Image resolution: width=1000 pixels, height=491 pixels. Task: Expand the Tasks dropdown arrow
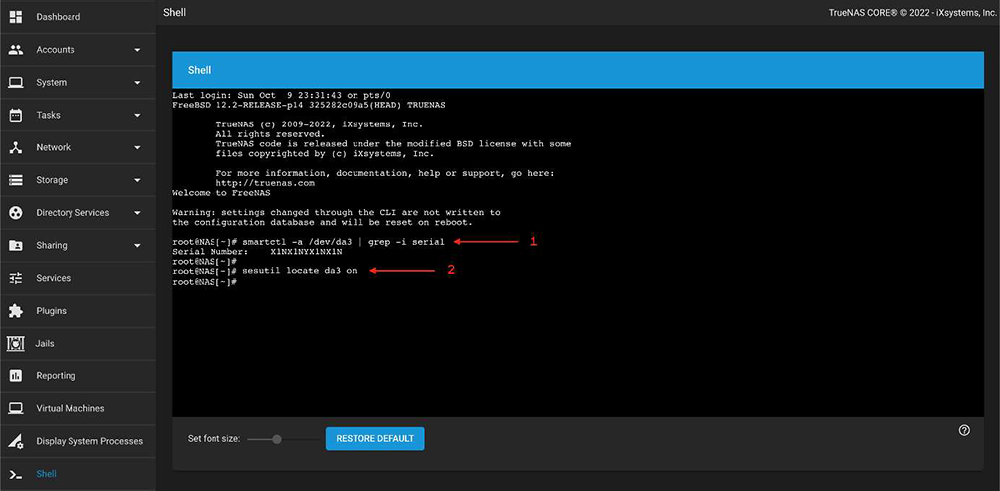(x=137, y=115)
